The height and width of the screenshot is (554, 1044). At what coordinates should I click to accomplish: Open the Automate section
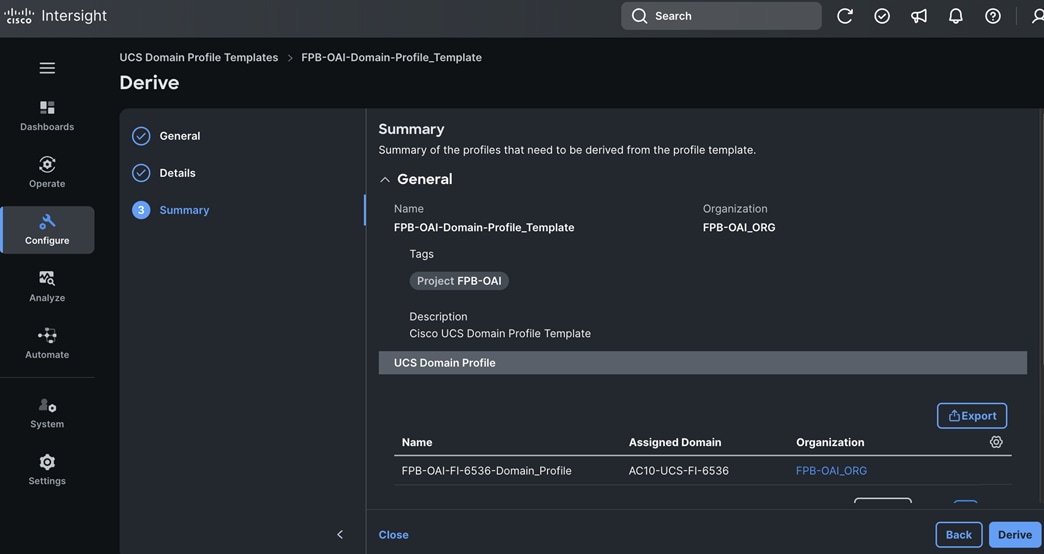click(47, 344)
